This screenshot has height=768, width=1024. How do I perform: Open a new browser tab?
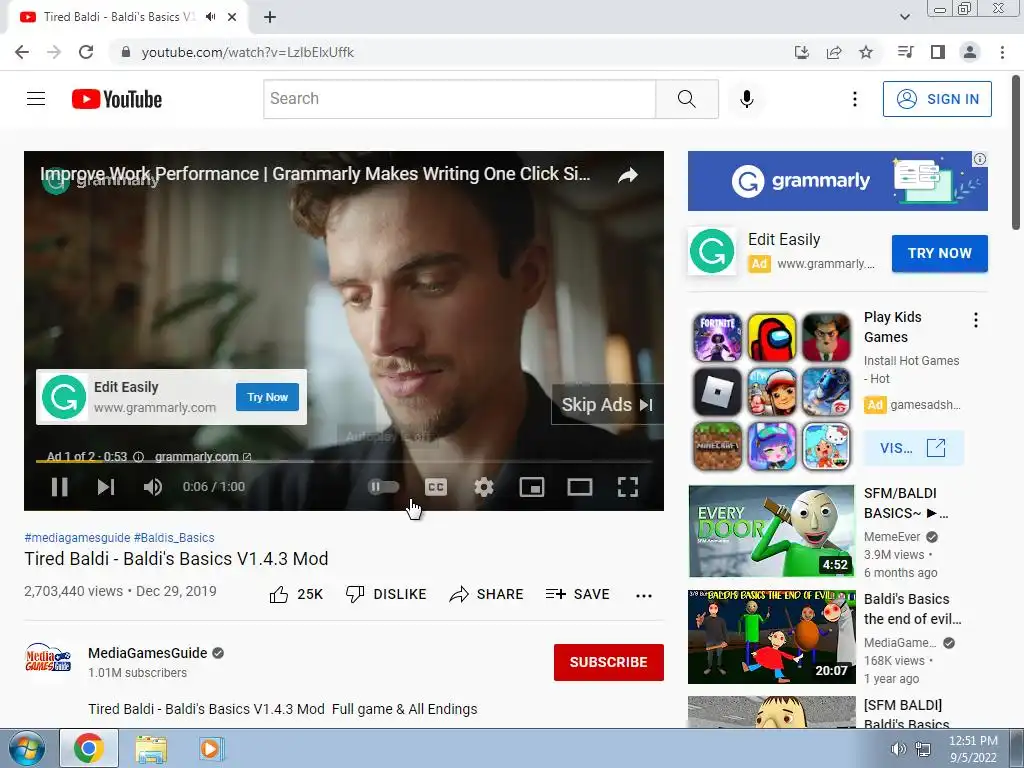(270, 17)
